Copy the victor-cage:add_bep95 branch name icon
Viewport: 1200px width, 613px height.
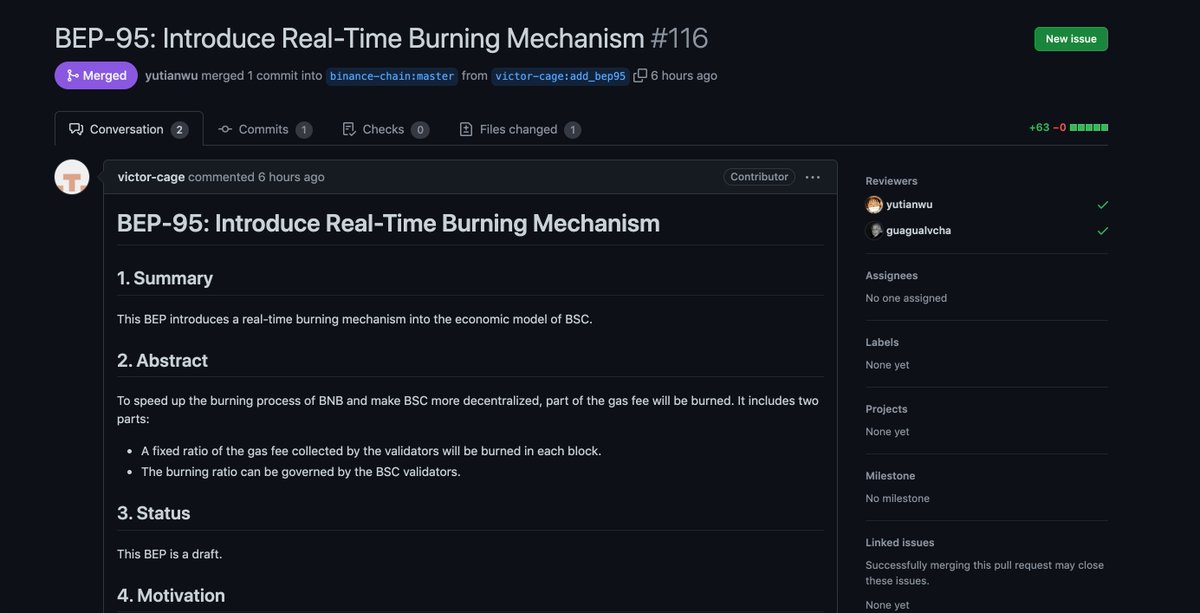pyautogui.click(x=640, y=74)
